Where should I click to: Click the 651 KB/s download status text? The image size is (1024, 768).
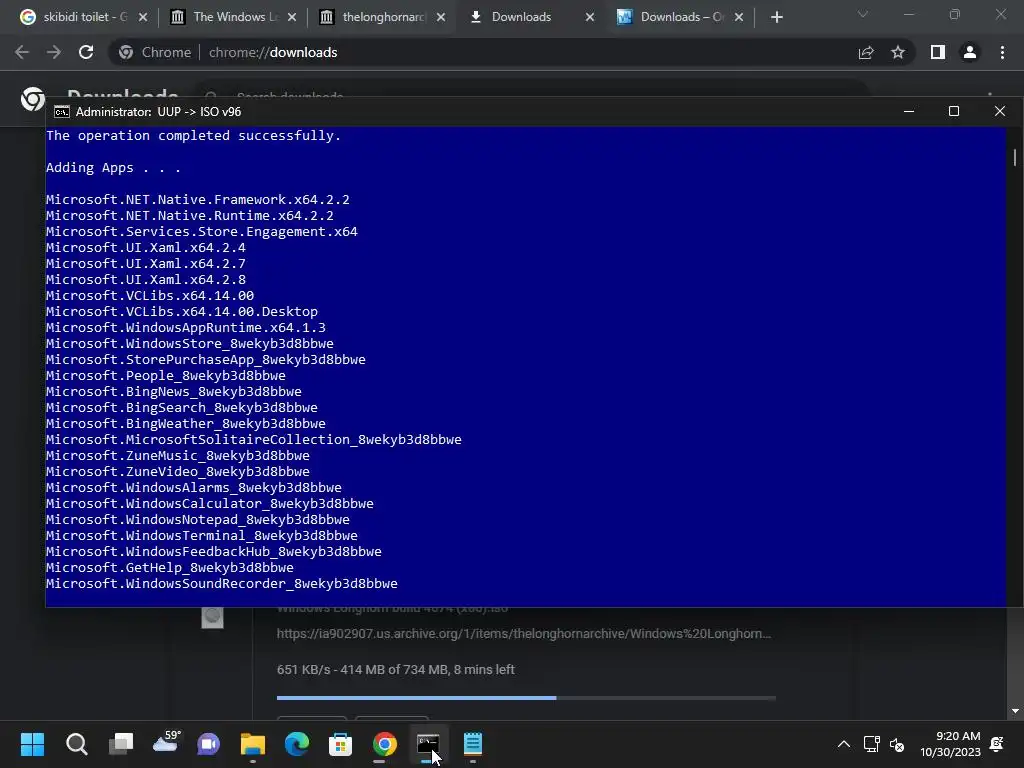396,669
